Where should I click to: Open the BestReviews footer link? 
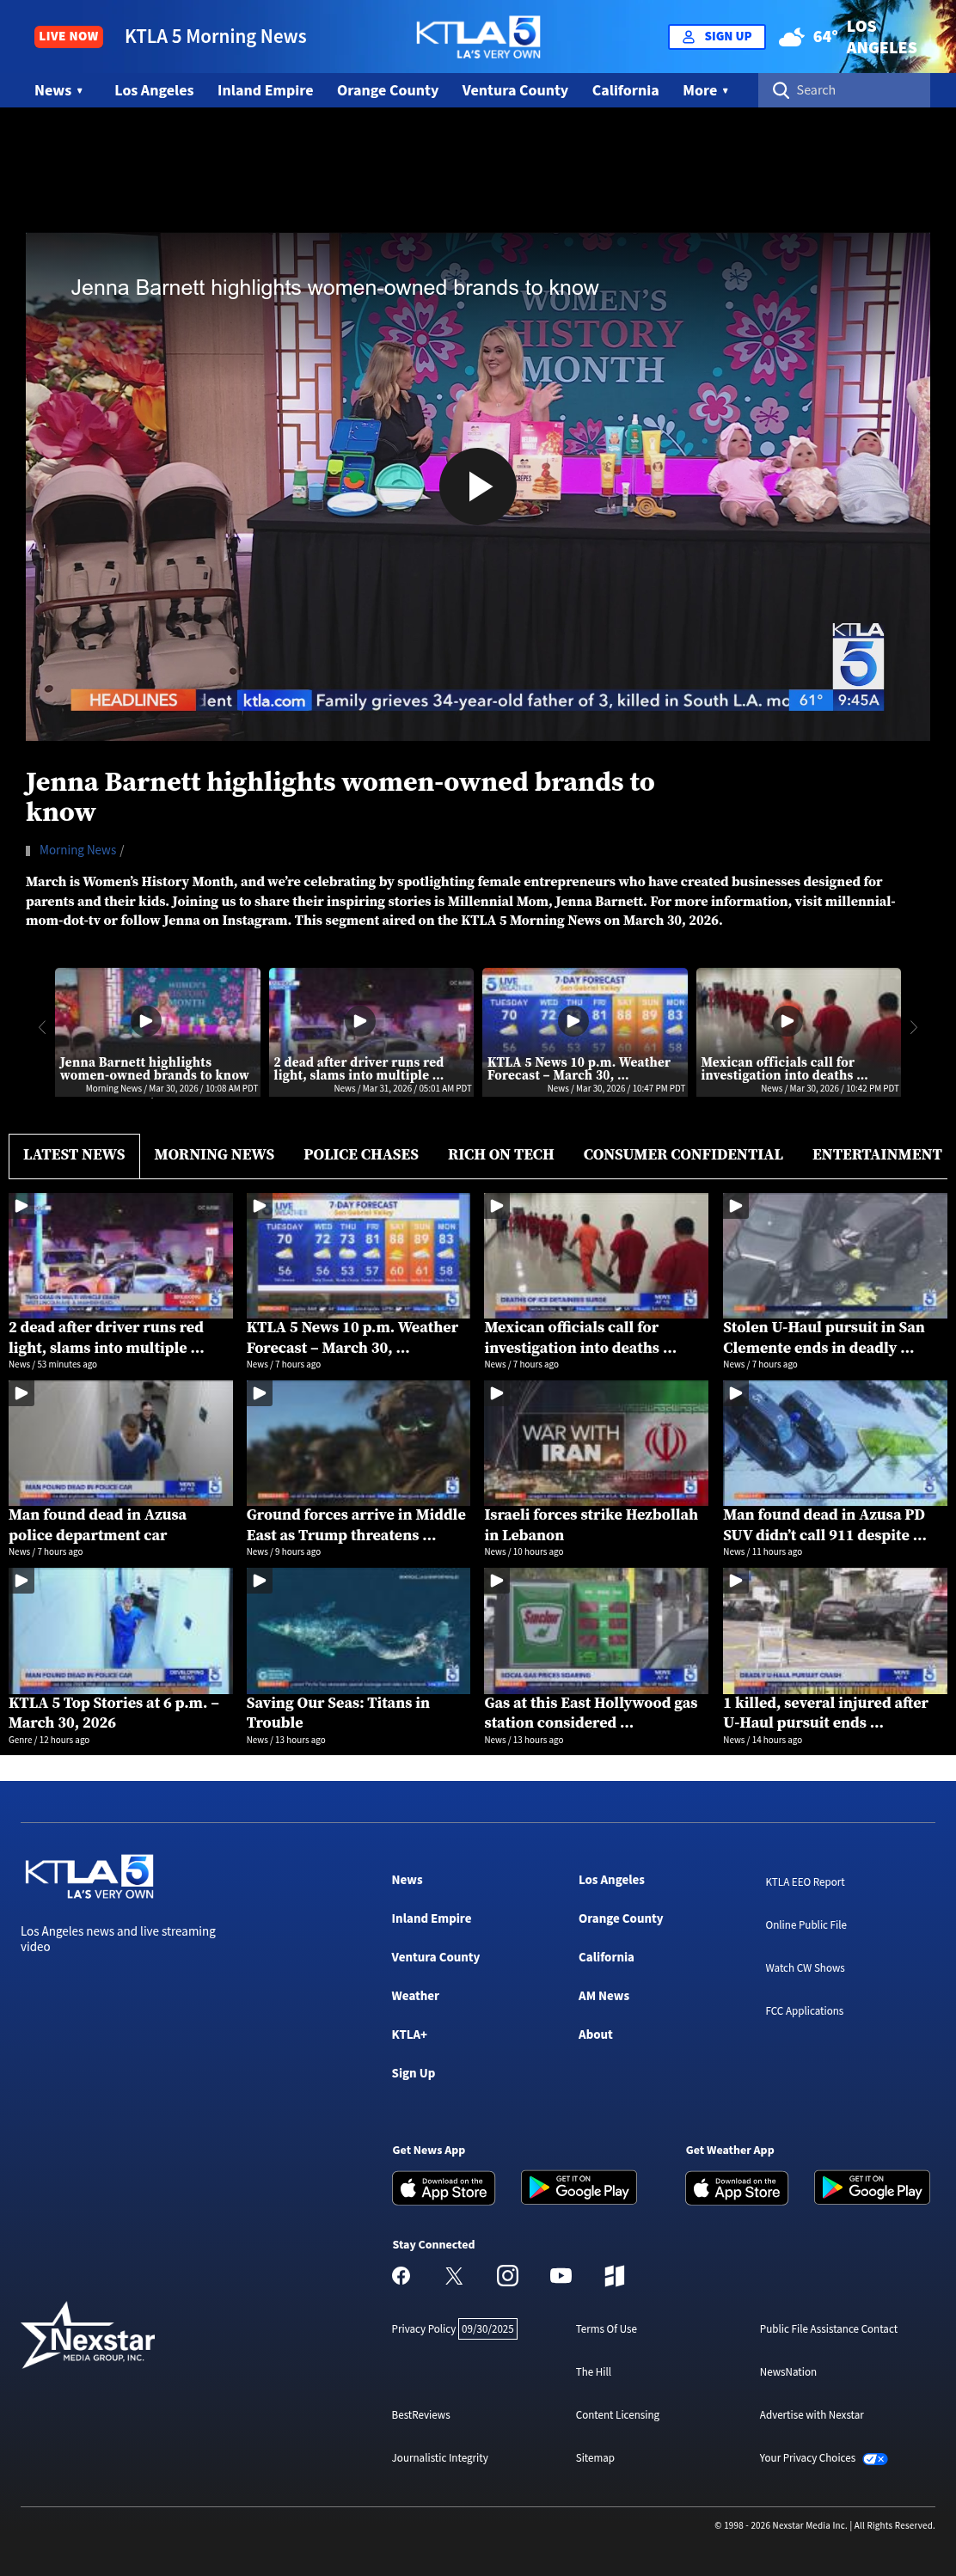421,2415
